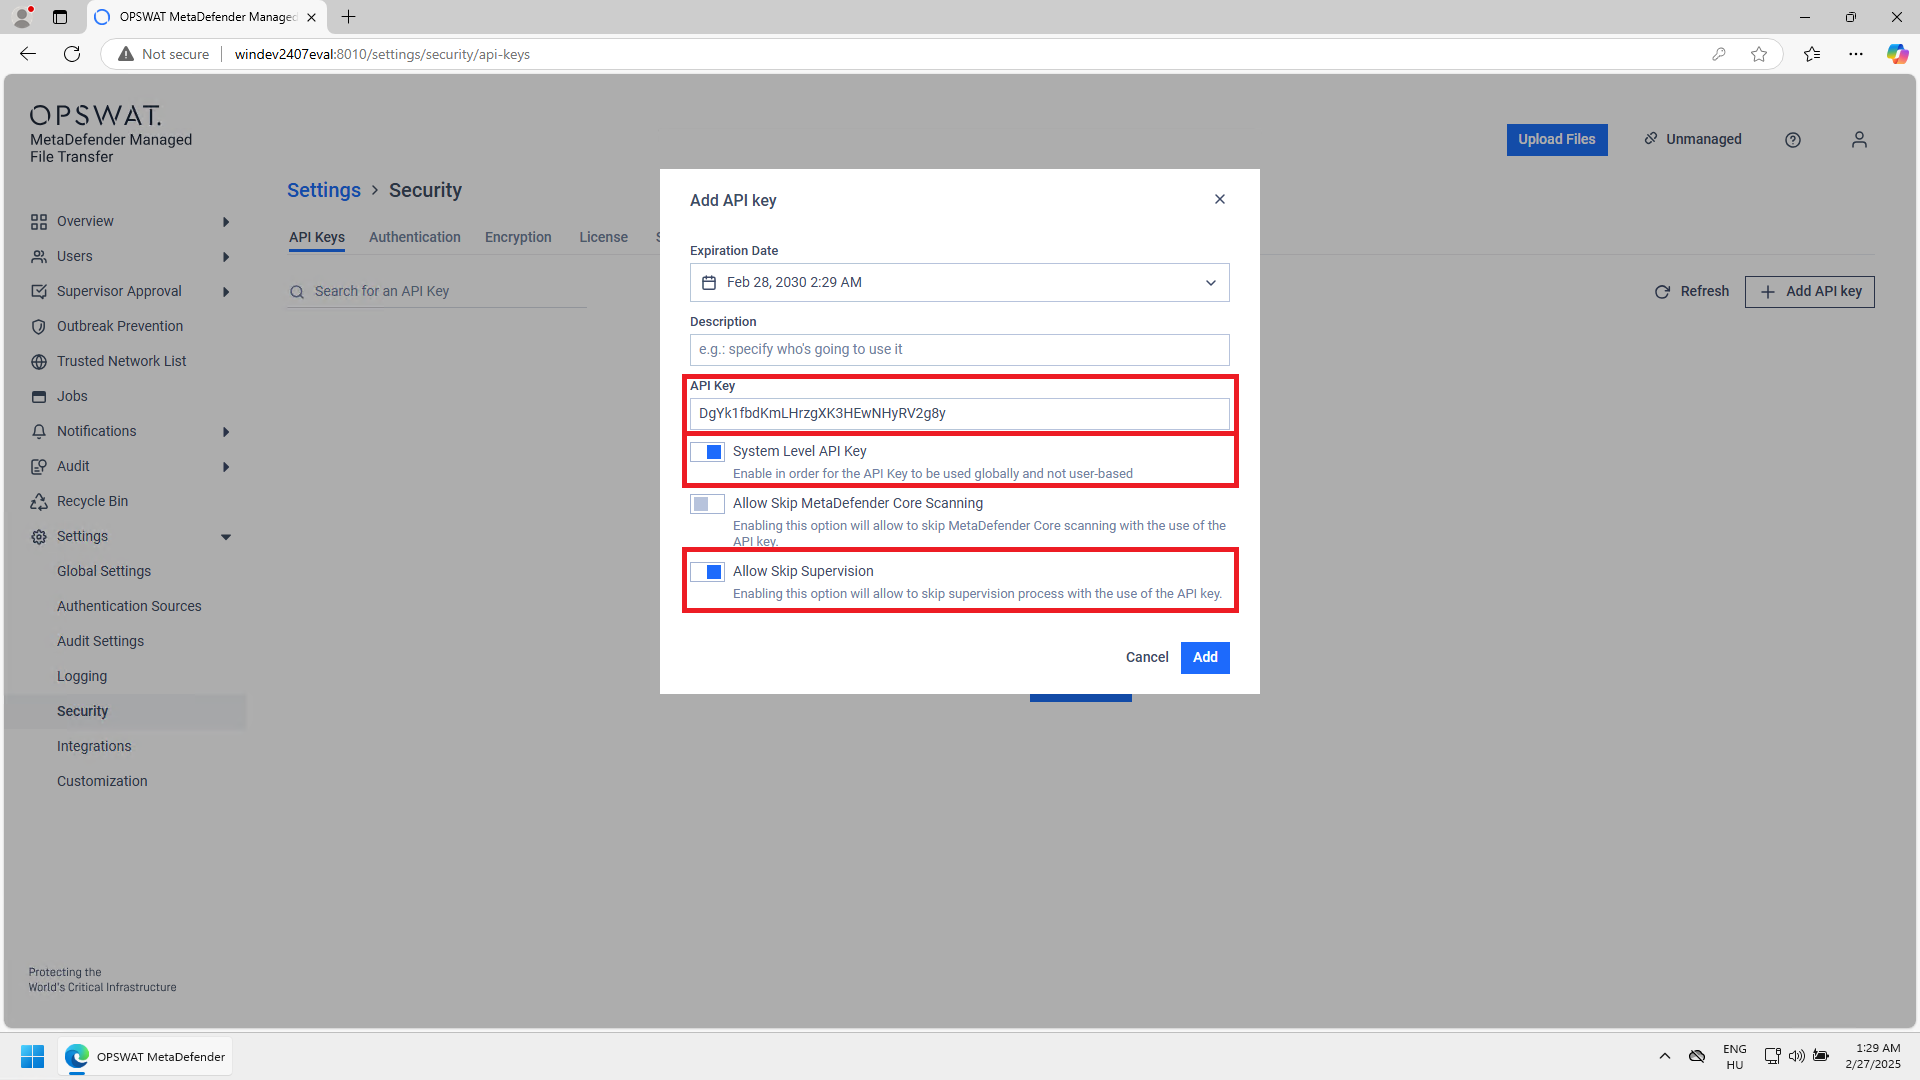Open Audit Settings page

click(x=100, y=641)
